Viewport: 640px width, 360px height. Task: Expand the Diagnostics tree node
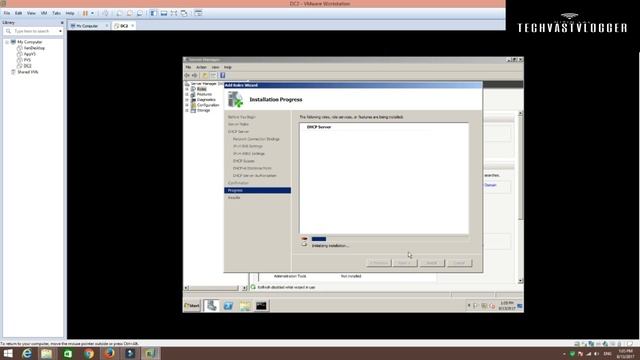click(x=187, y=100)
